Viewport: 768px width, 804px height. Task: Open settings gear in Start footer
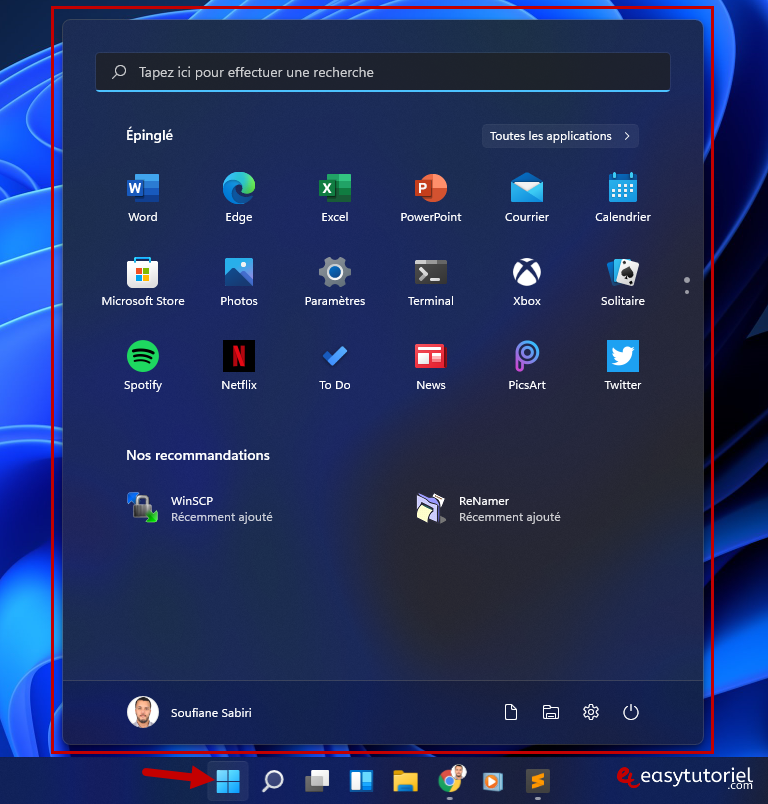point(591,712)
